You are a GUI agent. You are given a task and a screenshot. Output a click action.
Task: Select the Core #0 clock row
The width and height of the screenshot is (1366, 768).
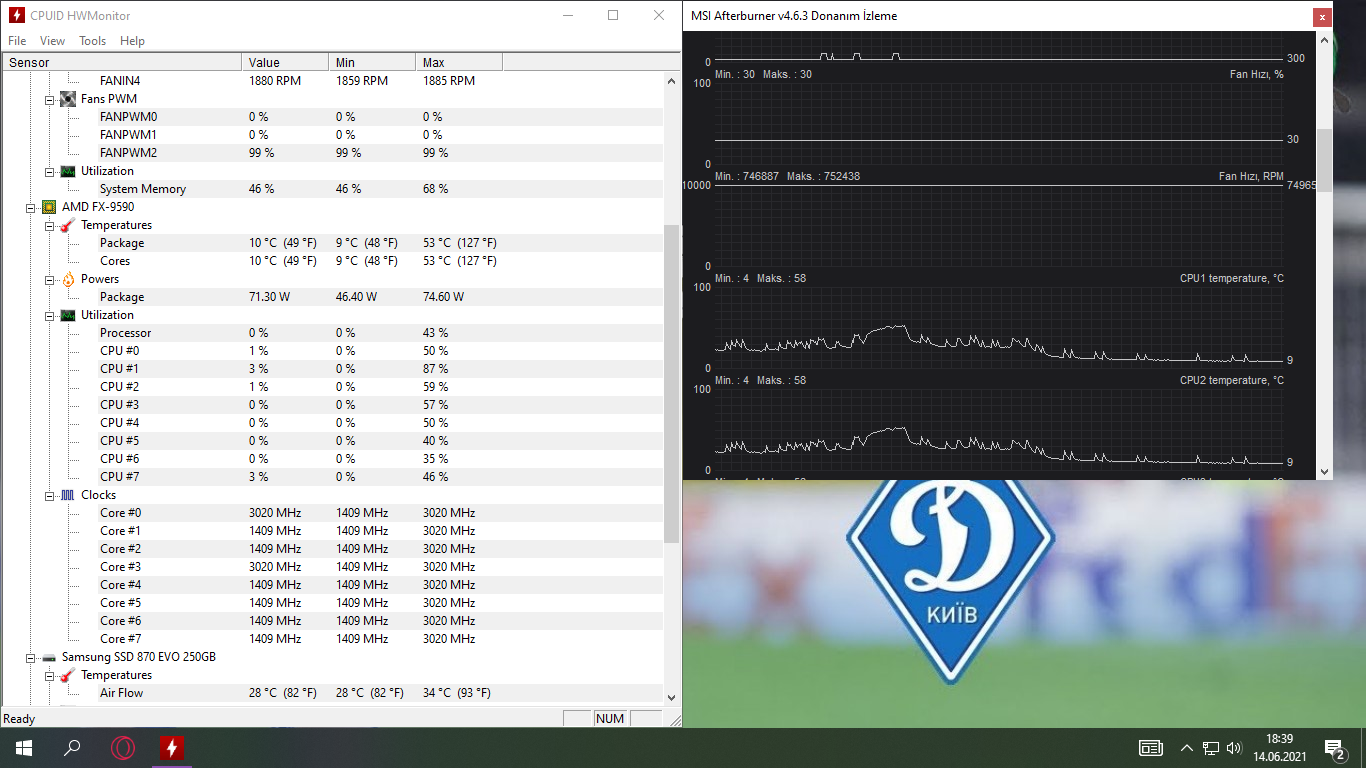coord(332,513)
